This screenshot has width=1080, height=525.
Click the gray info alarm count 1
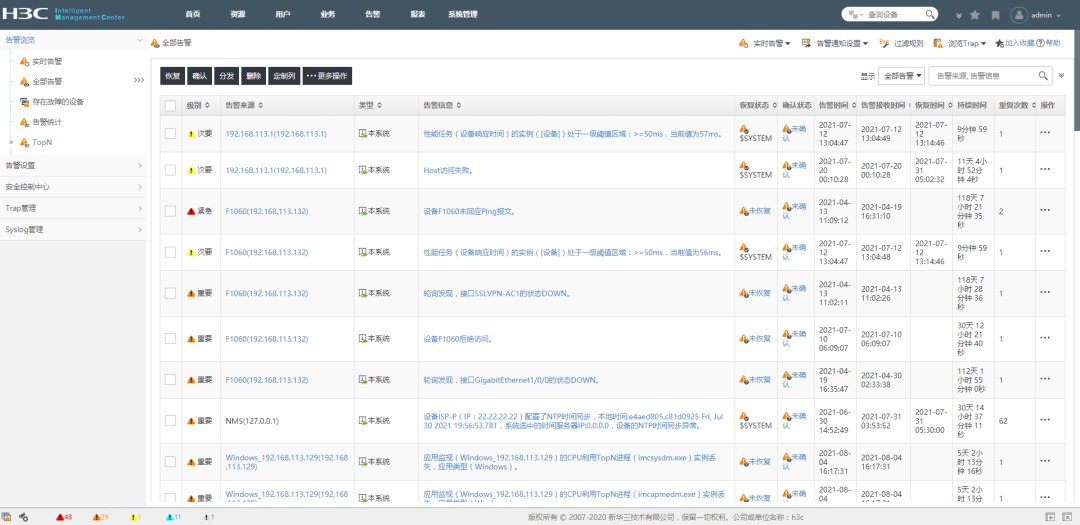pos(209,516)
